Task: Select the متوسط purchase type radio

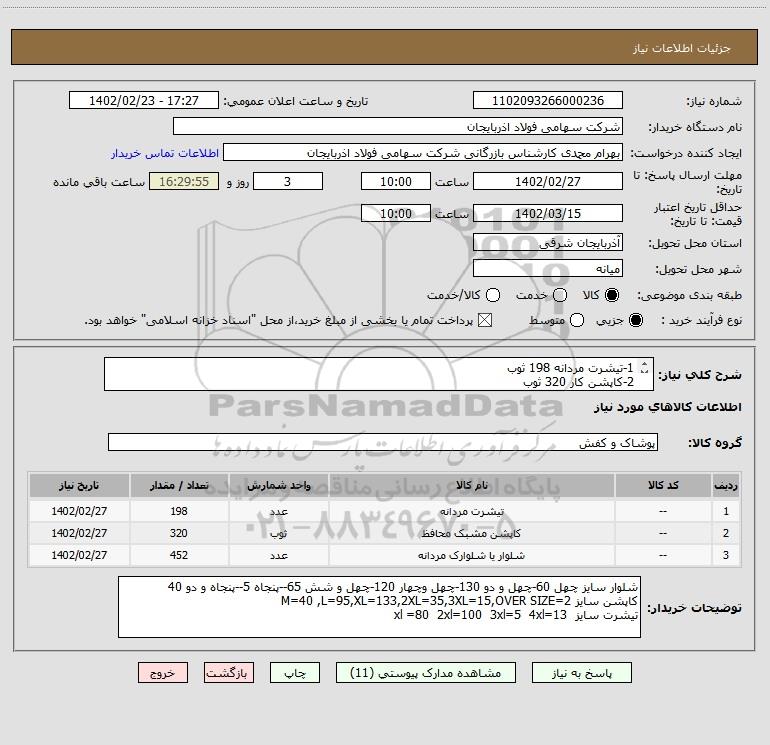Action: [x=577, y=321]
